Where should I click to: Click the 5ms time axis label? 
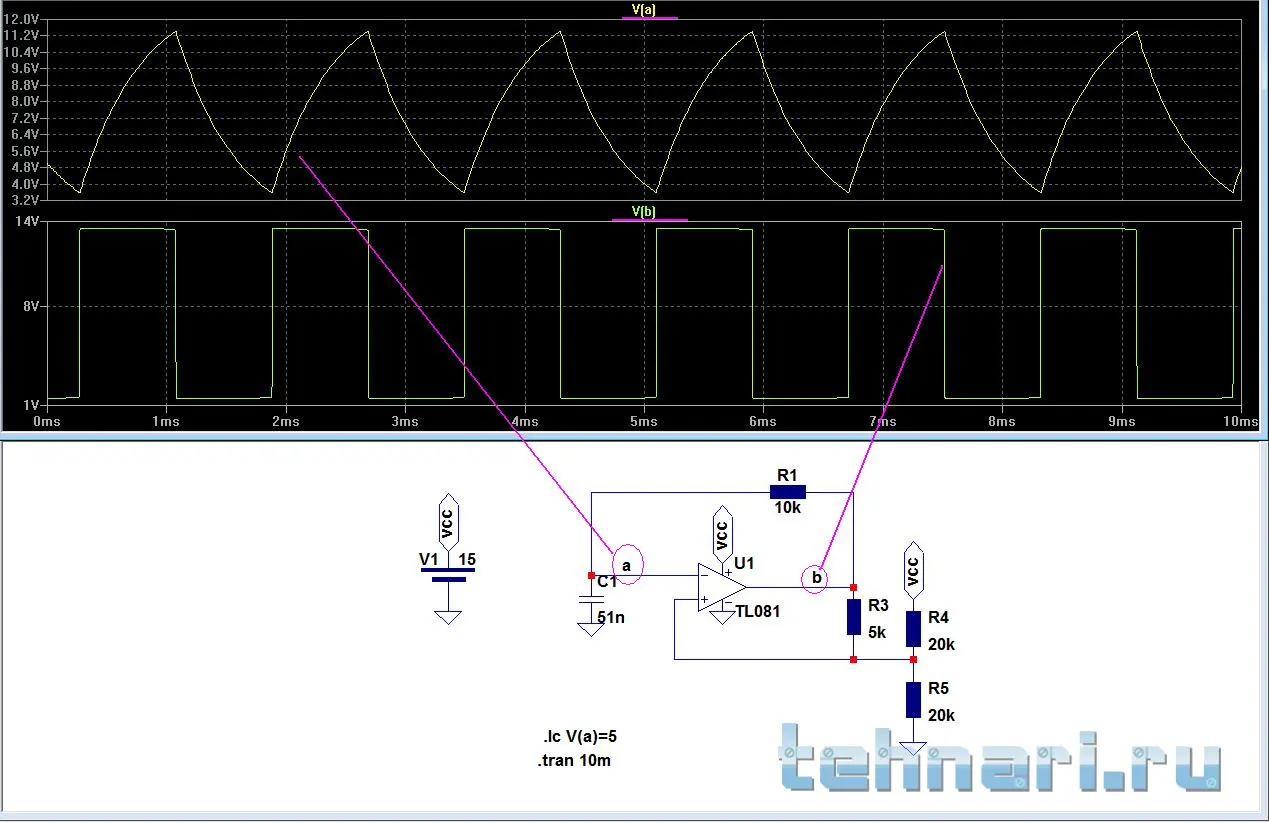click(x=644, y=422)
